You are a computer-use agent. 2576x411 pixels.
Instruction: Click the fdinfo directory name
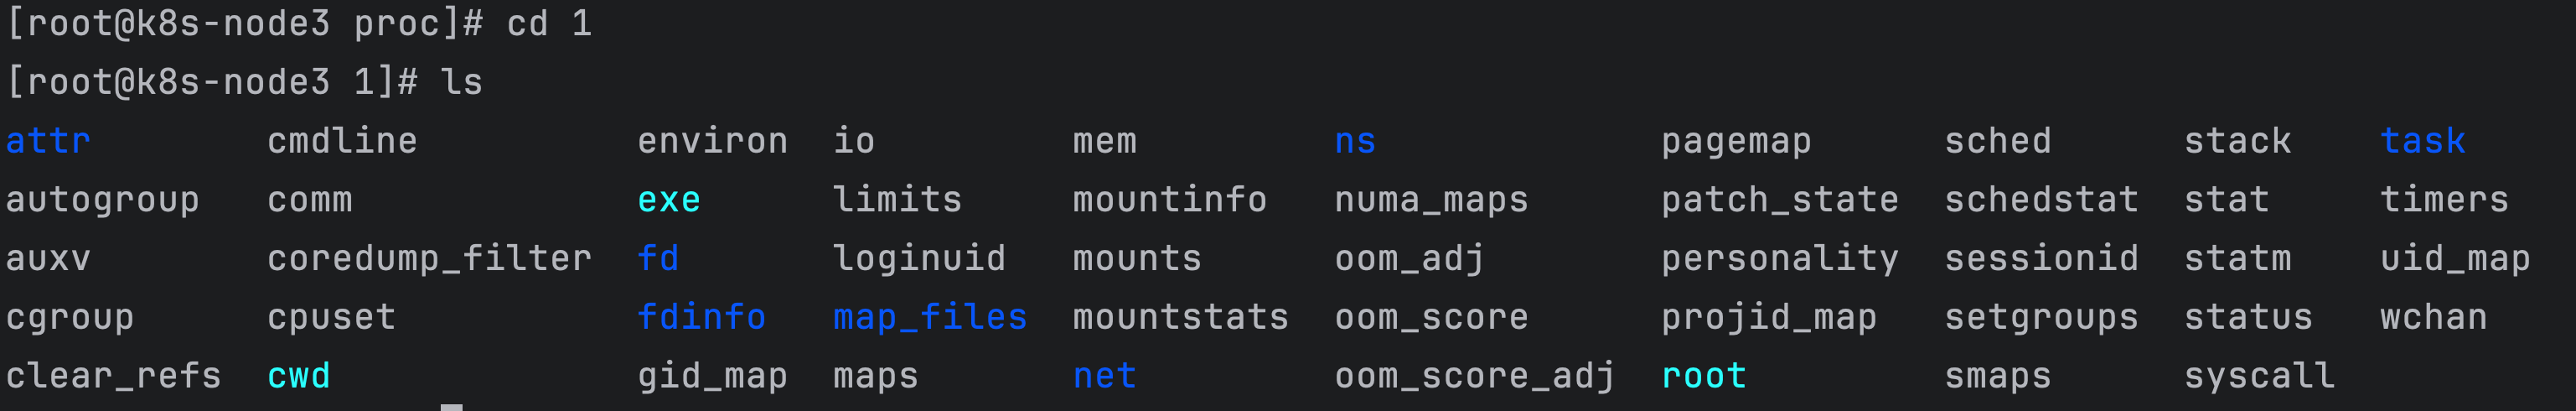tap(701, 317)
